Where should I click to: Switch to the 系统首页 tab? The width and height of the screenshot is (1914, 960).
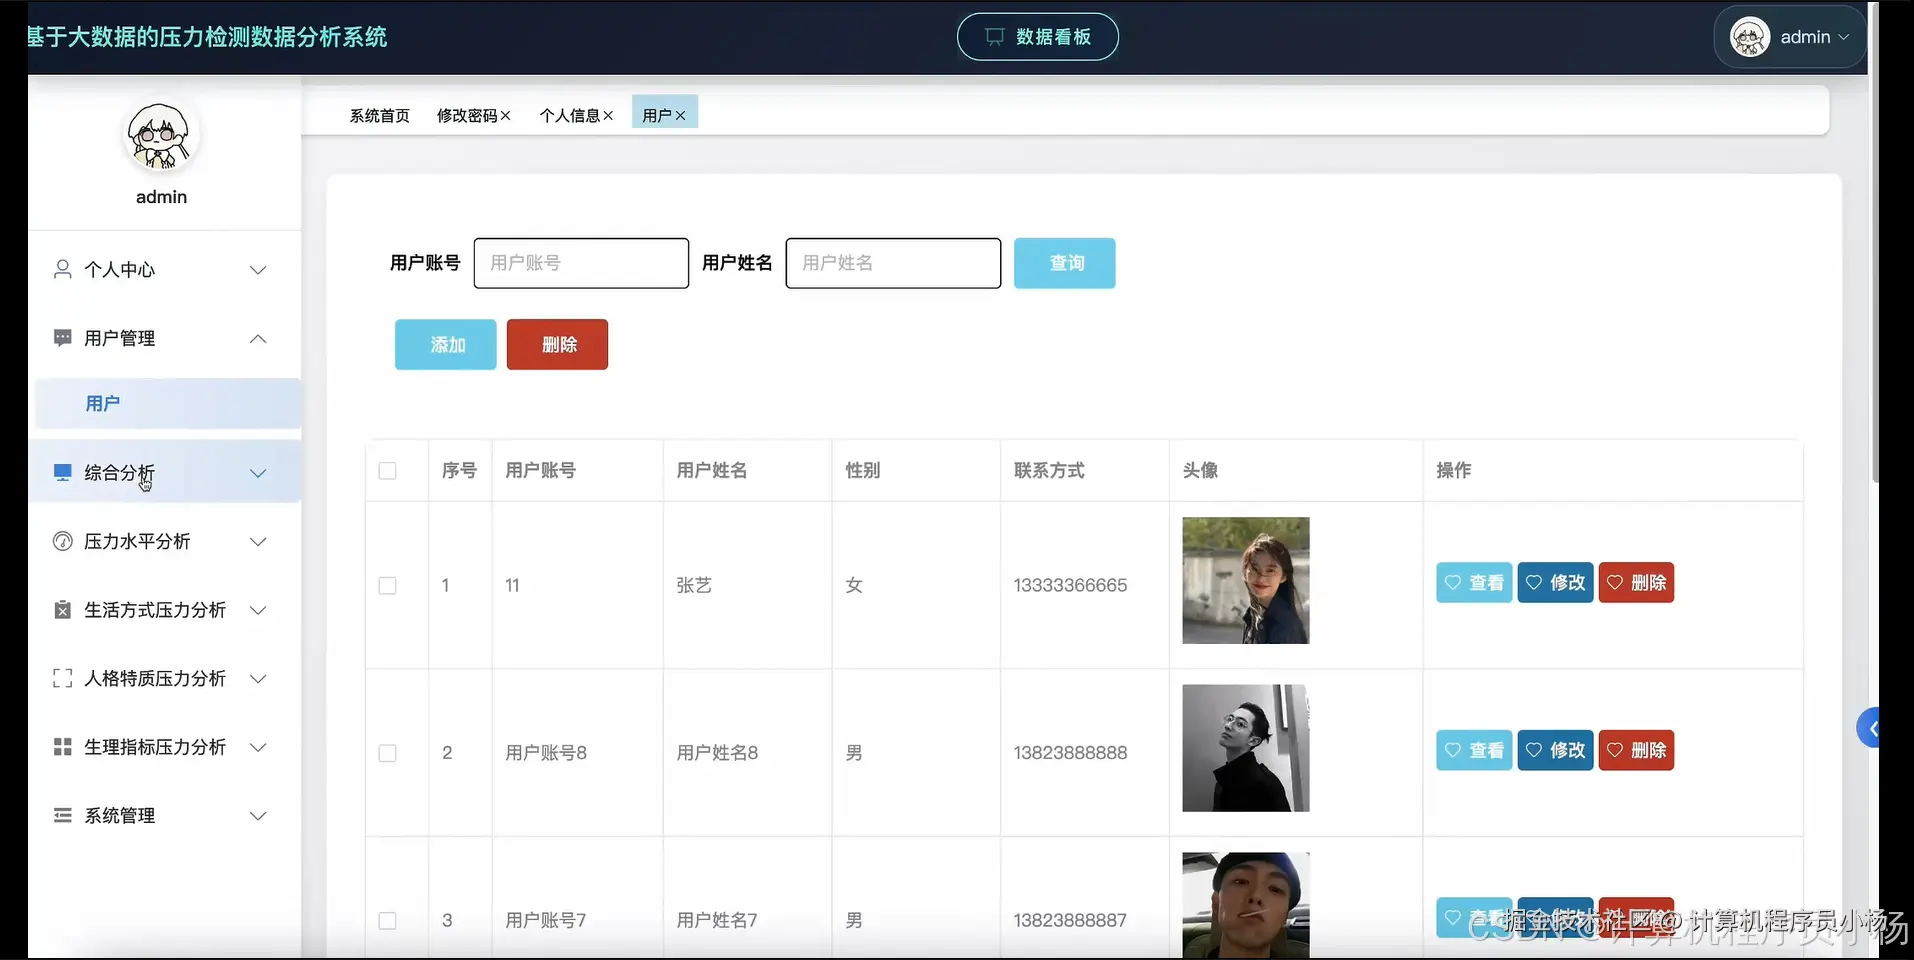coord(380,116)
